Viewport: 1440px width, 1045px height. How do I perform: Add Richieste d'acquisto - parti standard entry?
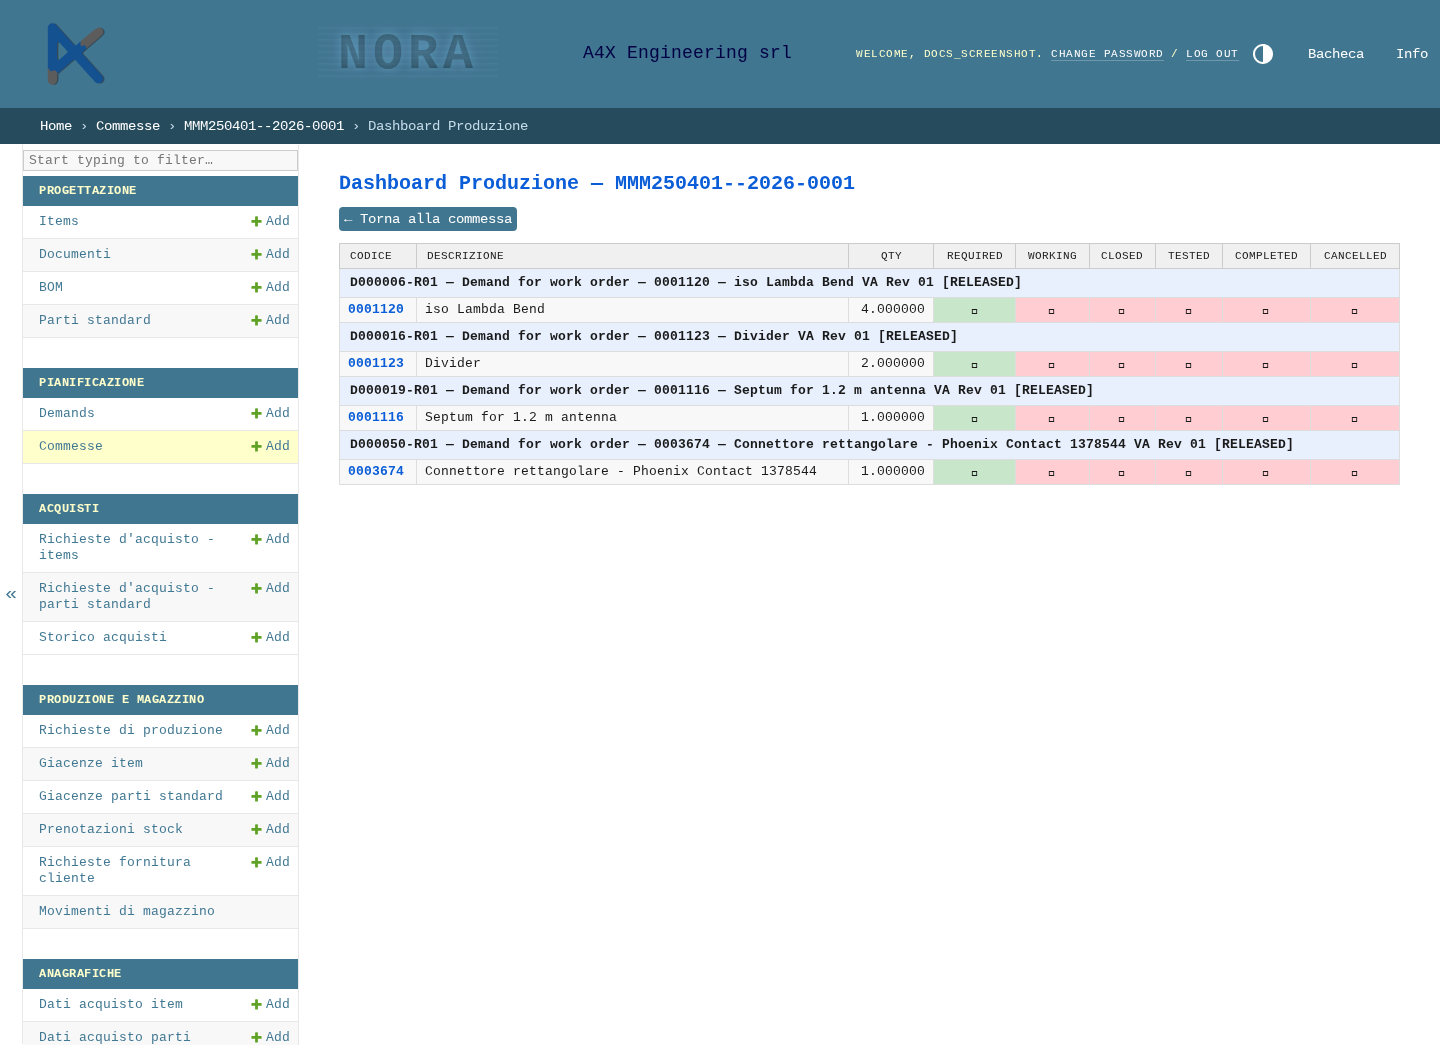(x=270, y=588)
